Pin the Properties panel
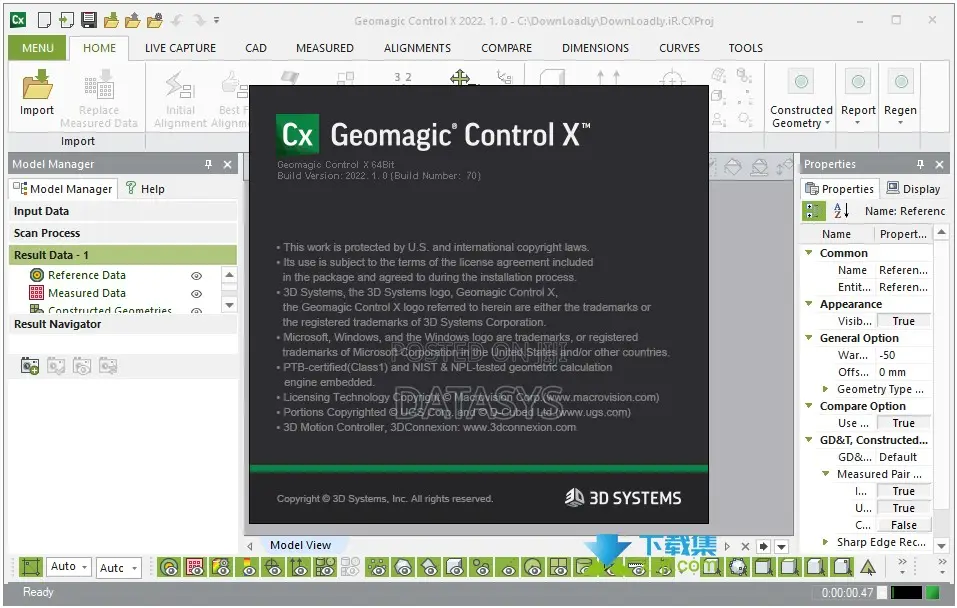The width and height of the screenshot is (957, 608). click(920, 164)
